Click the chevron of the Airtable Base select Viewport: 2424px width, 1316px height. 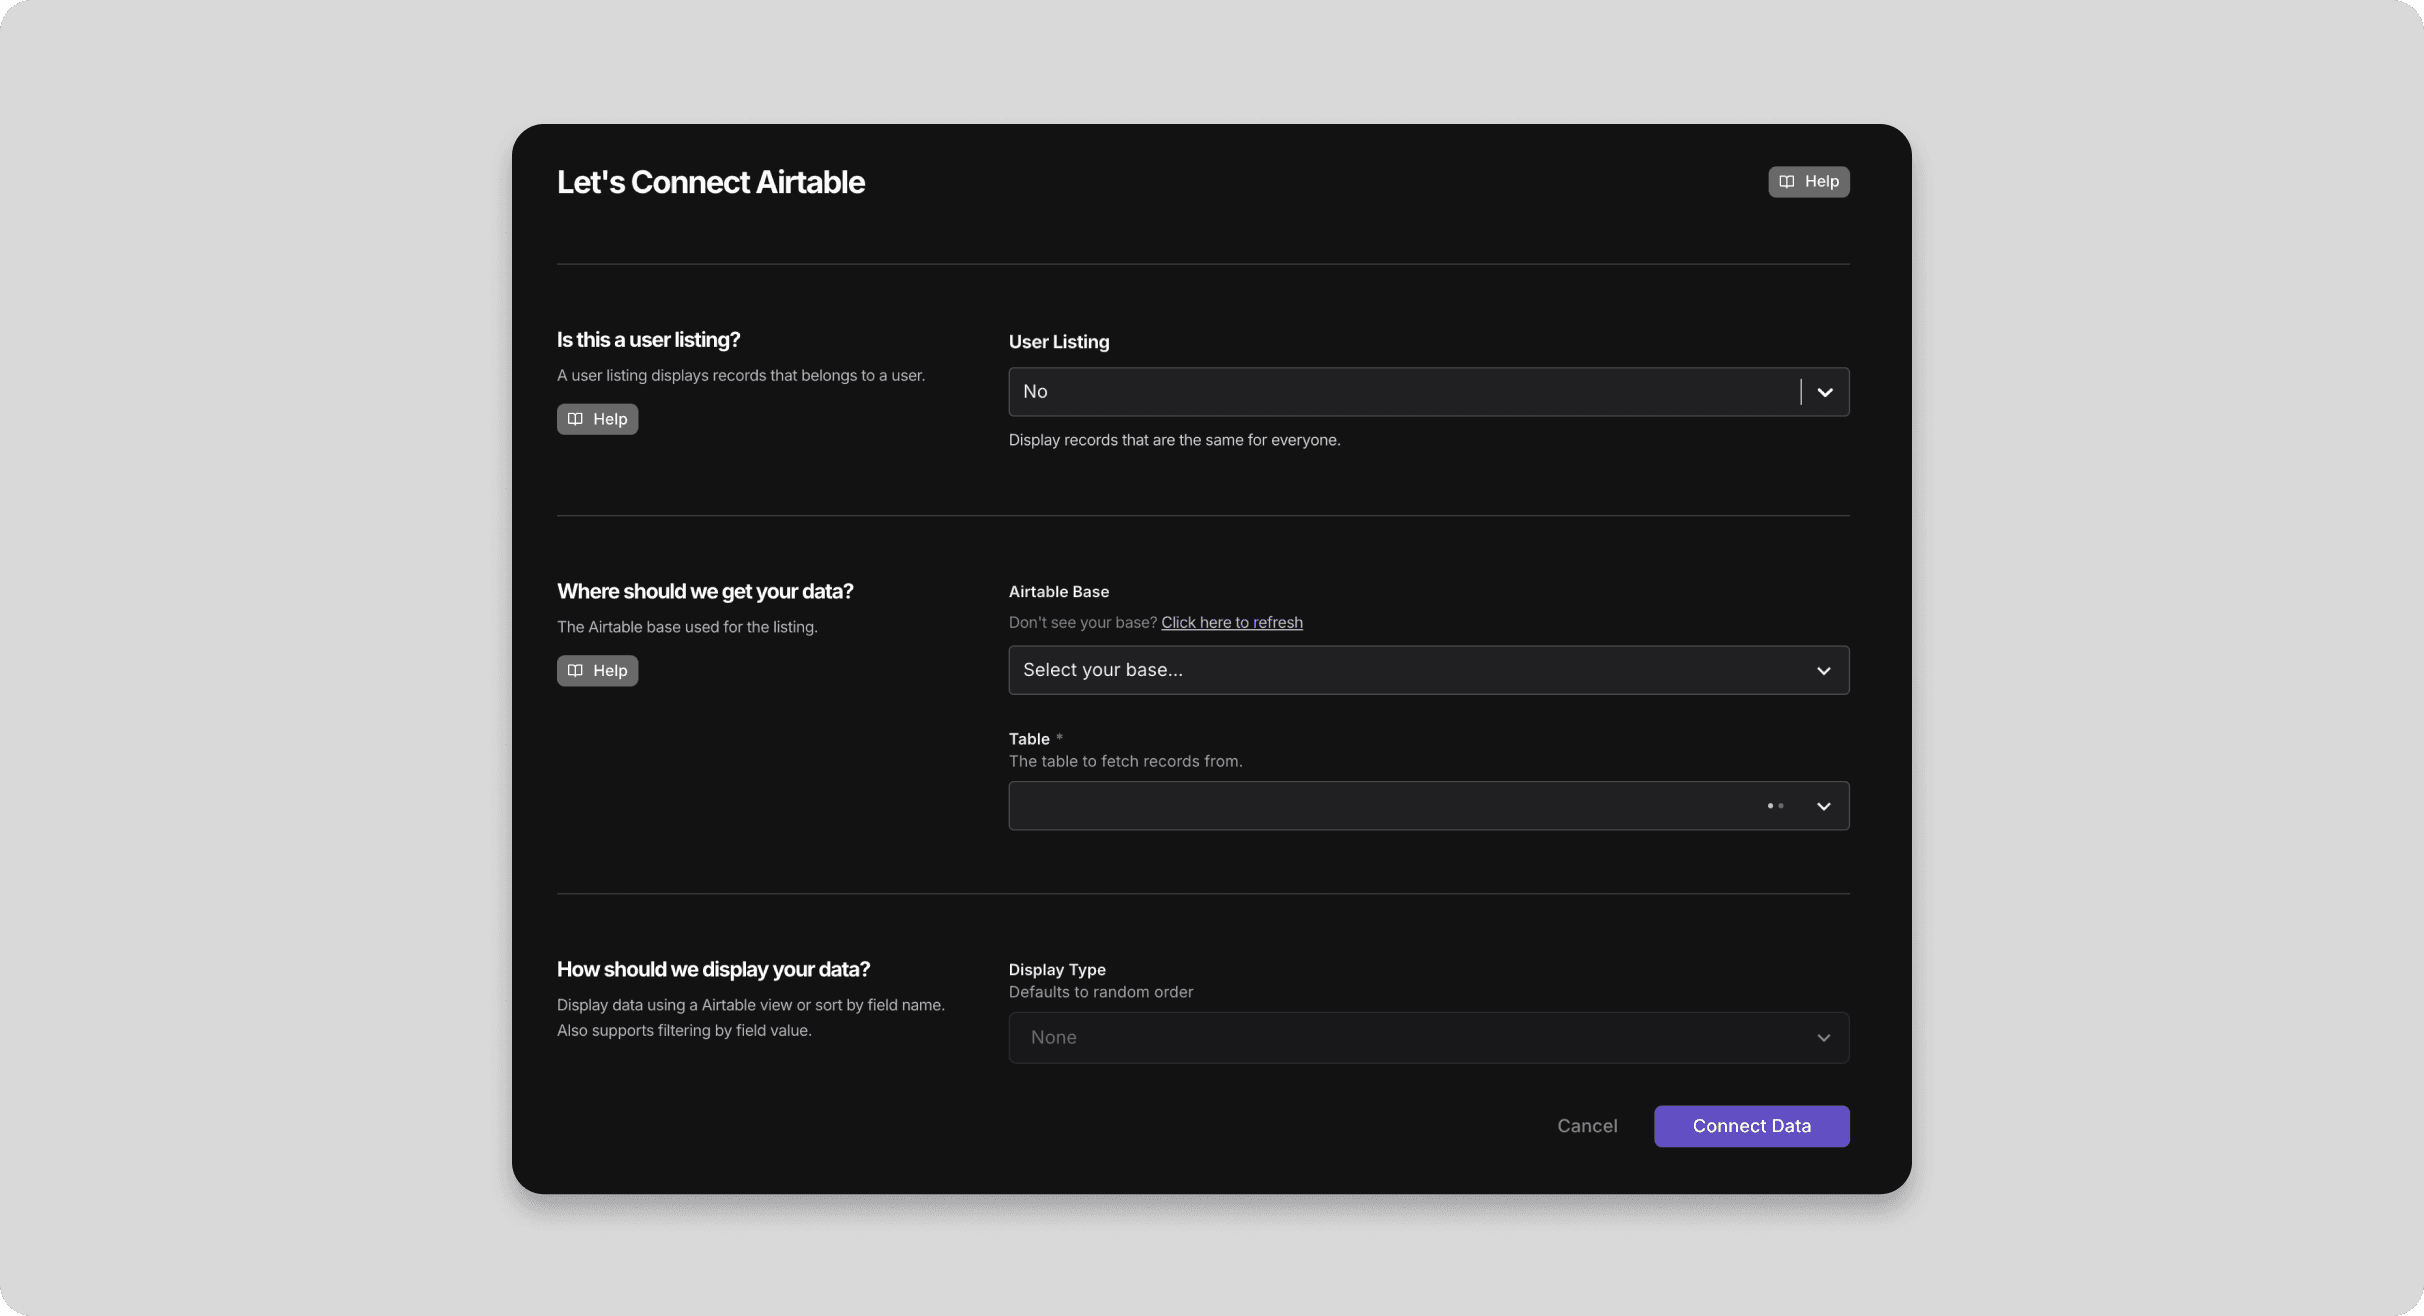coord(1824,671)
